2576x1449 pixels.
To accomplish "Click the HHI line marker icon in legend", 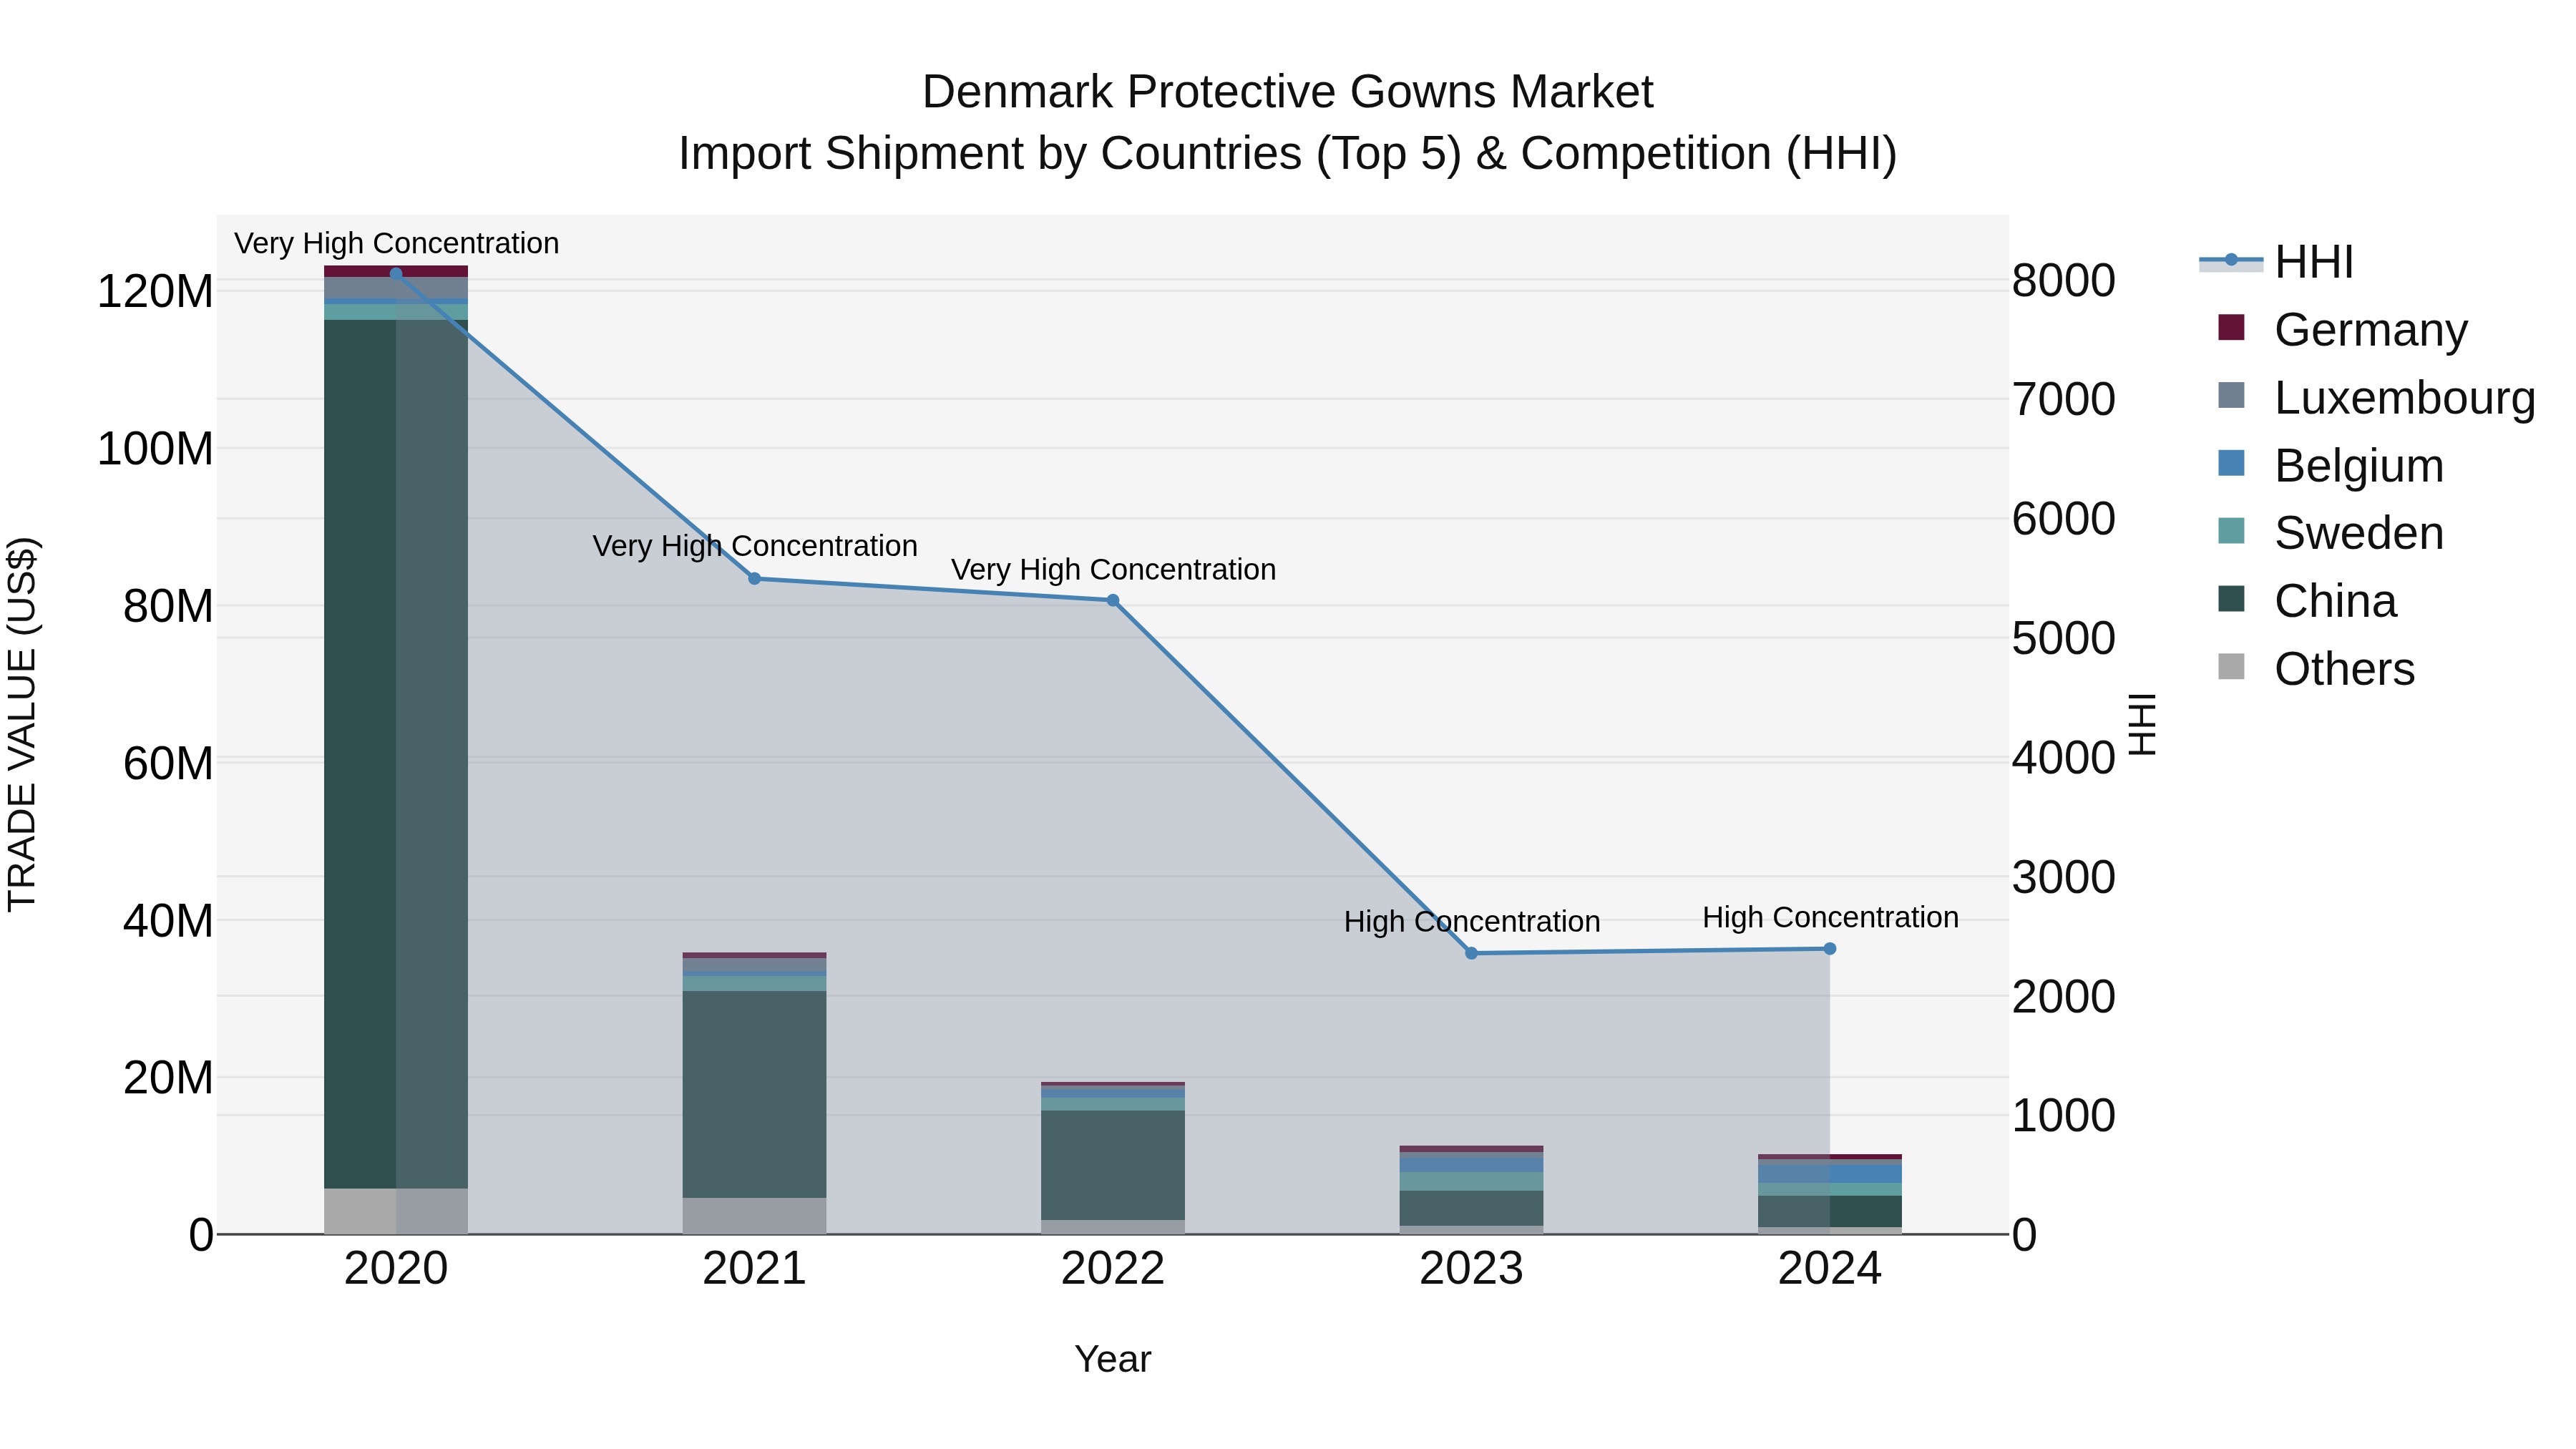I will [2231, 261].
